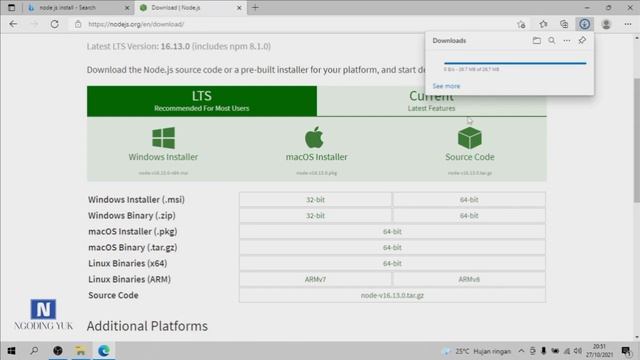This screenshot has width=640, height=360.
Task: Show hidden system tray icons
Action: click(x=521, y=351)
